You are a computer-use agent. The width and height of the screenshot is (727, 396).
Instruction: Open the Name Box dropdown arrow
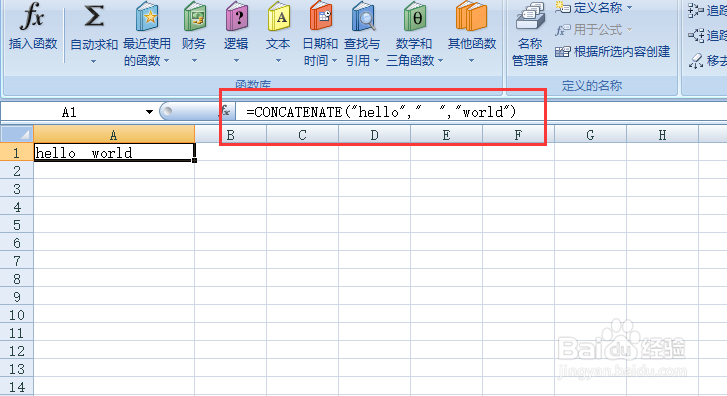coord(149,112)
